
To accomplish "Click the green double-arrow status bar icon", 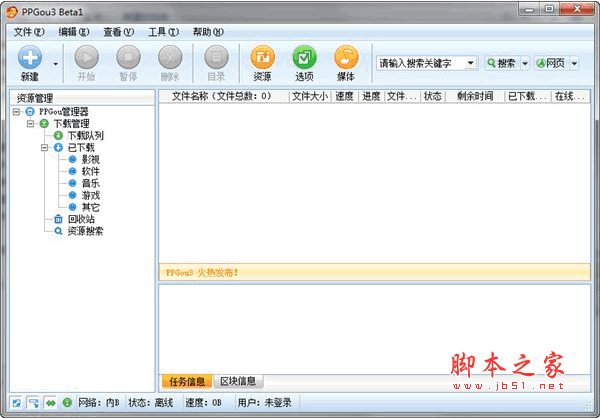I will pyautogui.click(x=50, y=403).
